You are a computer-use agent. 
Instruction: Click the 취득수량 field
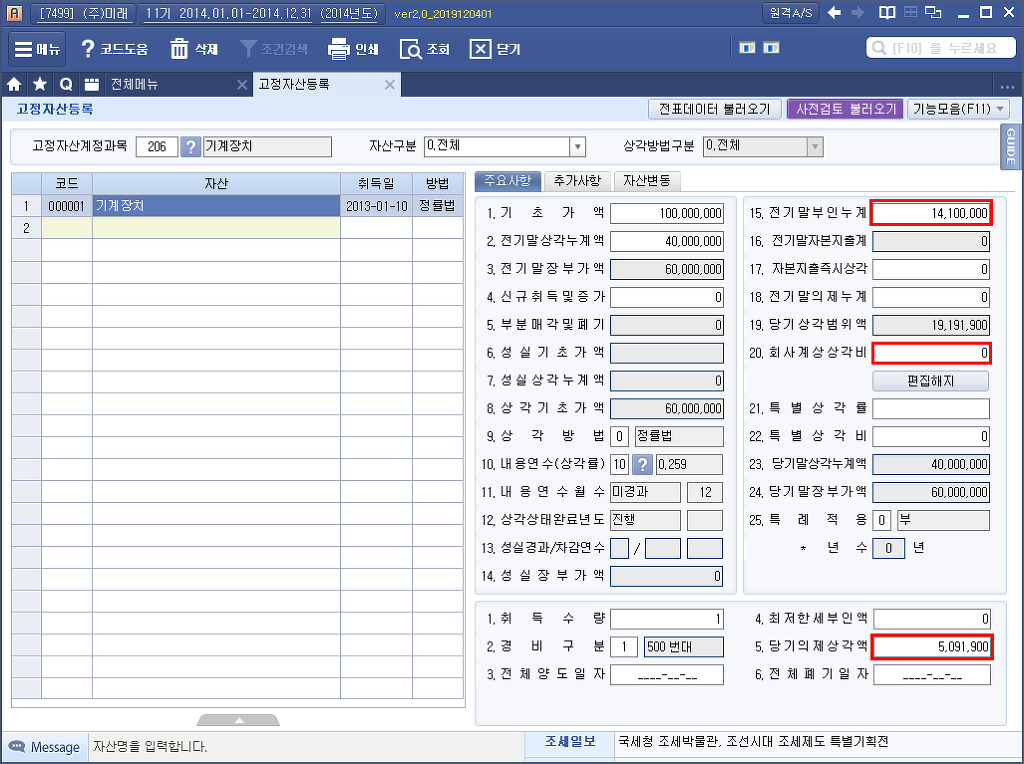coord(667,618)
